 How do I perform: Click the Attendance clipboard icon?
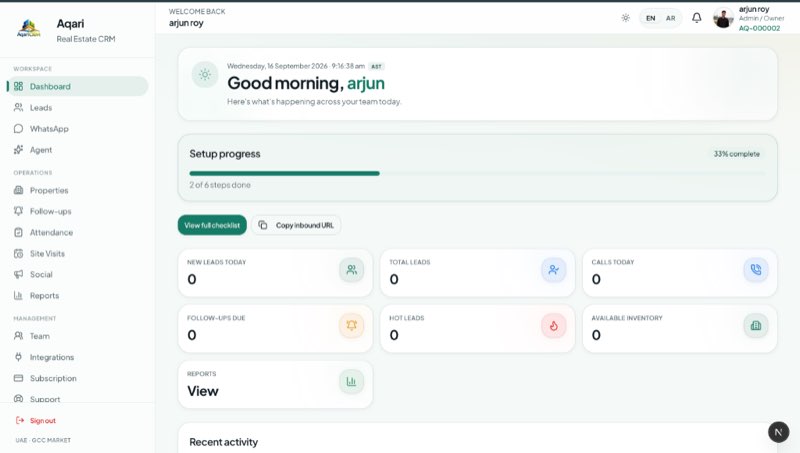18,232
